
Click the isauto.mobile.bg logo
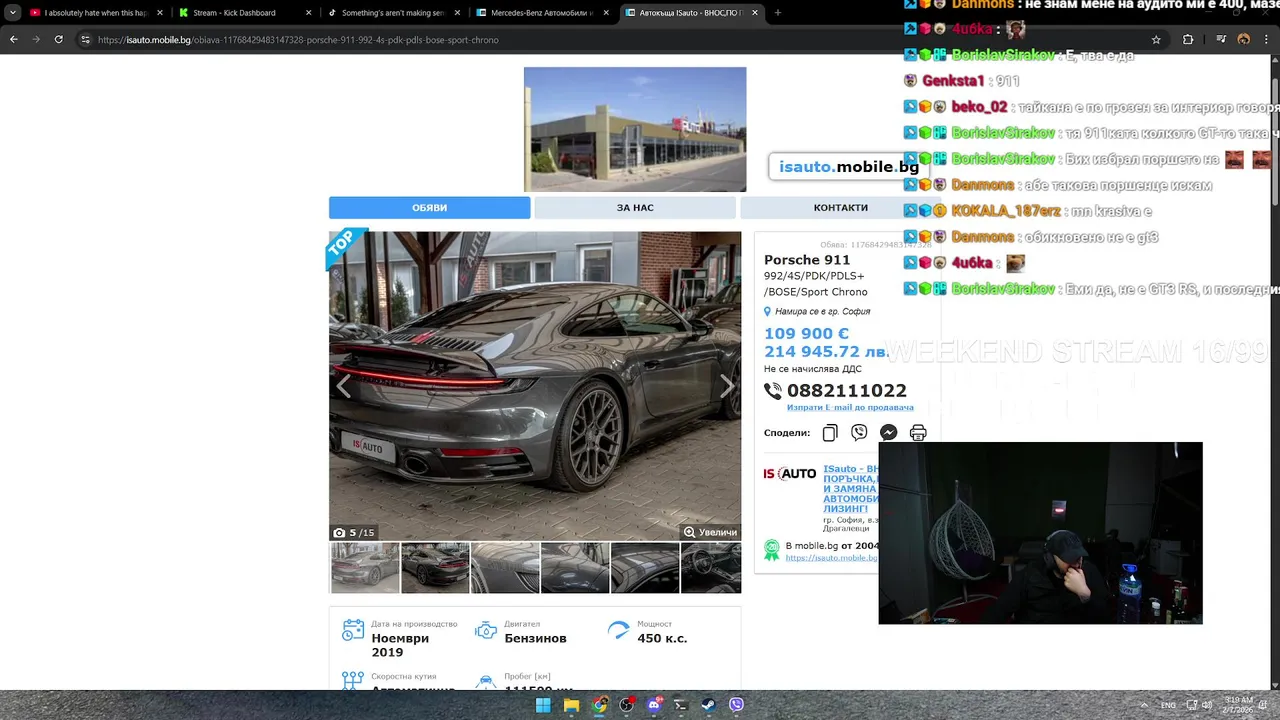coord(848,167)
